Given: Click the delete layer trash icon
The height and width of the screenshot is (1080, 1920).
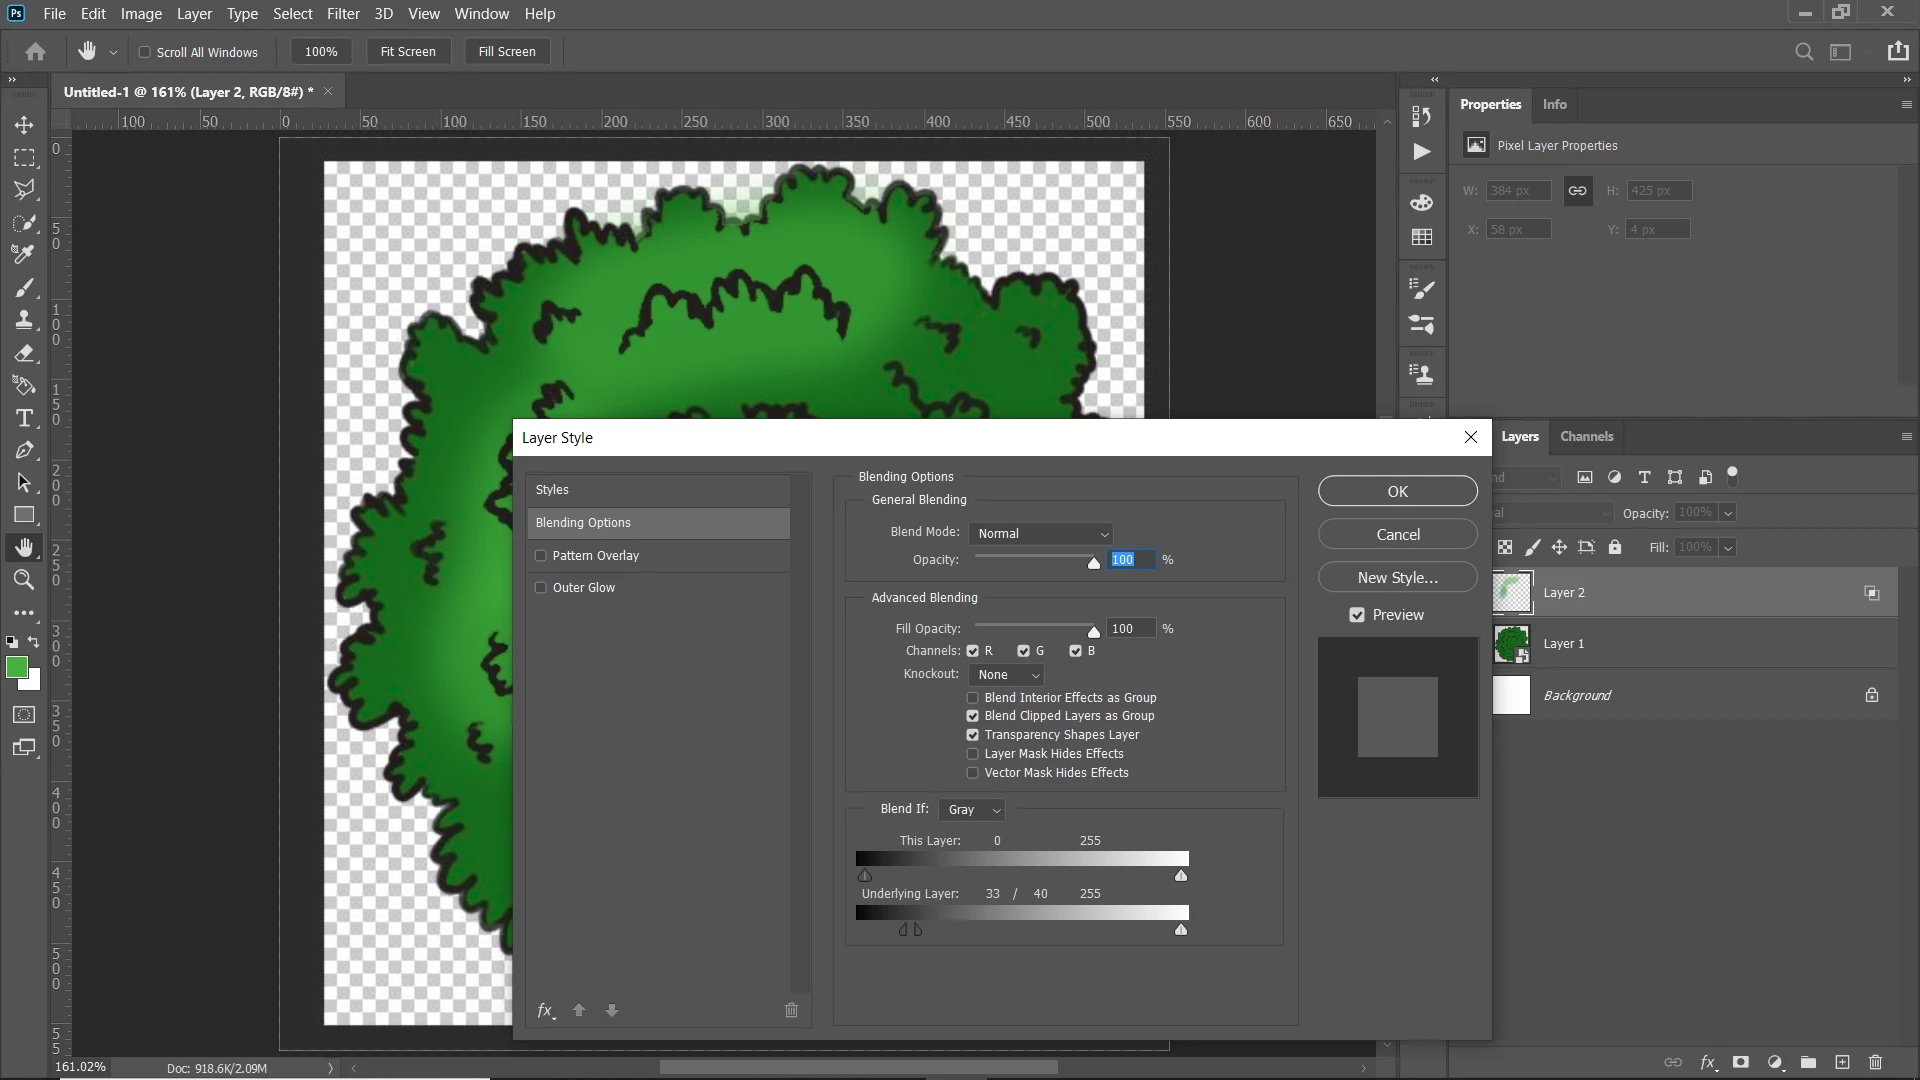Looking at the screenshot, I should [x=1875, y=1062].
